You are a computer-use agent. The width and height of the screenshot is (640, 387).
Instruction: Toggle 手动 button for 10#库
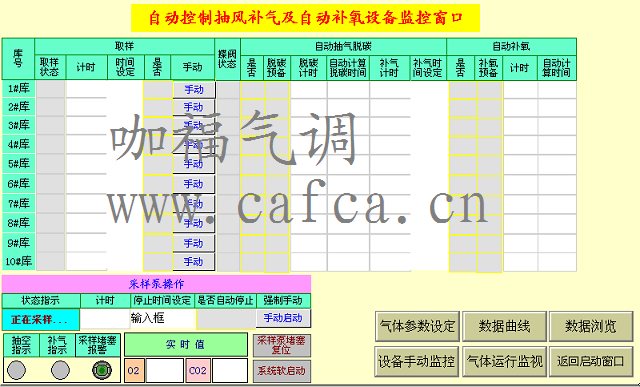point(194,262)
